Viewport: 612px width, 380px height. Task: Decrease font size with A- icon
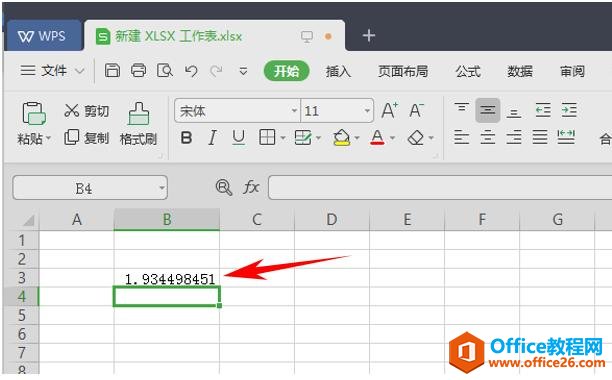(x=416, y=110)
